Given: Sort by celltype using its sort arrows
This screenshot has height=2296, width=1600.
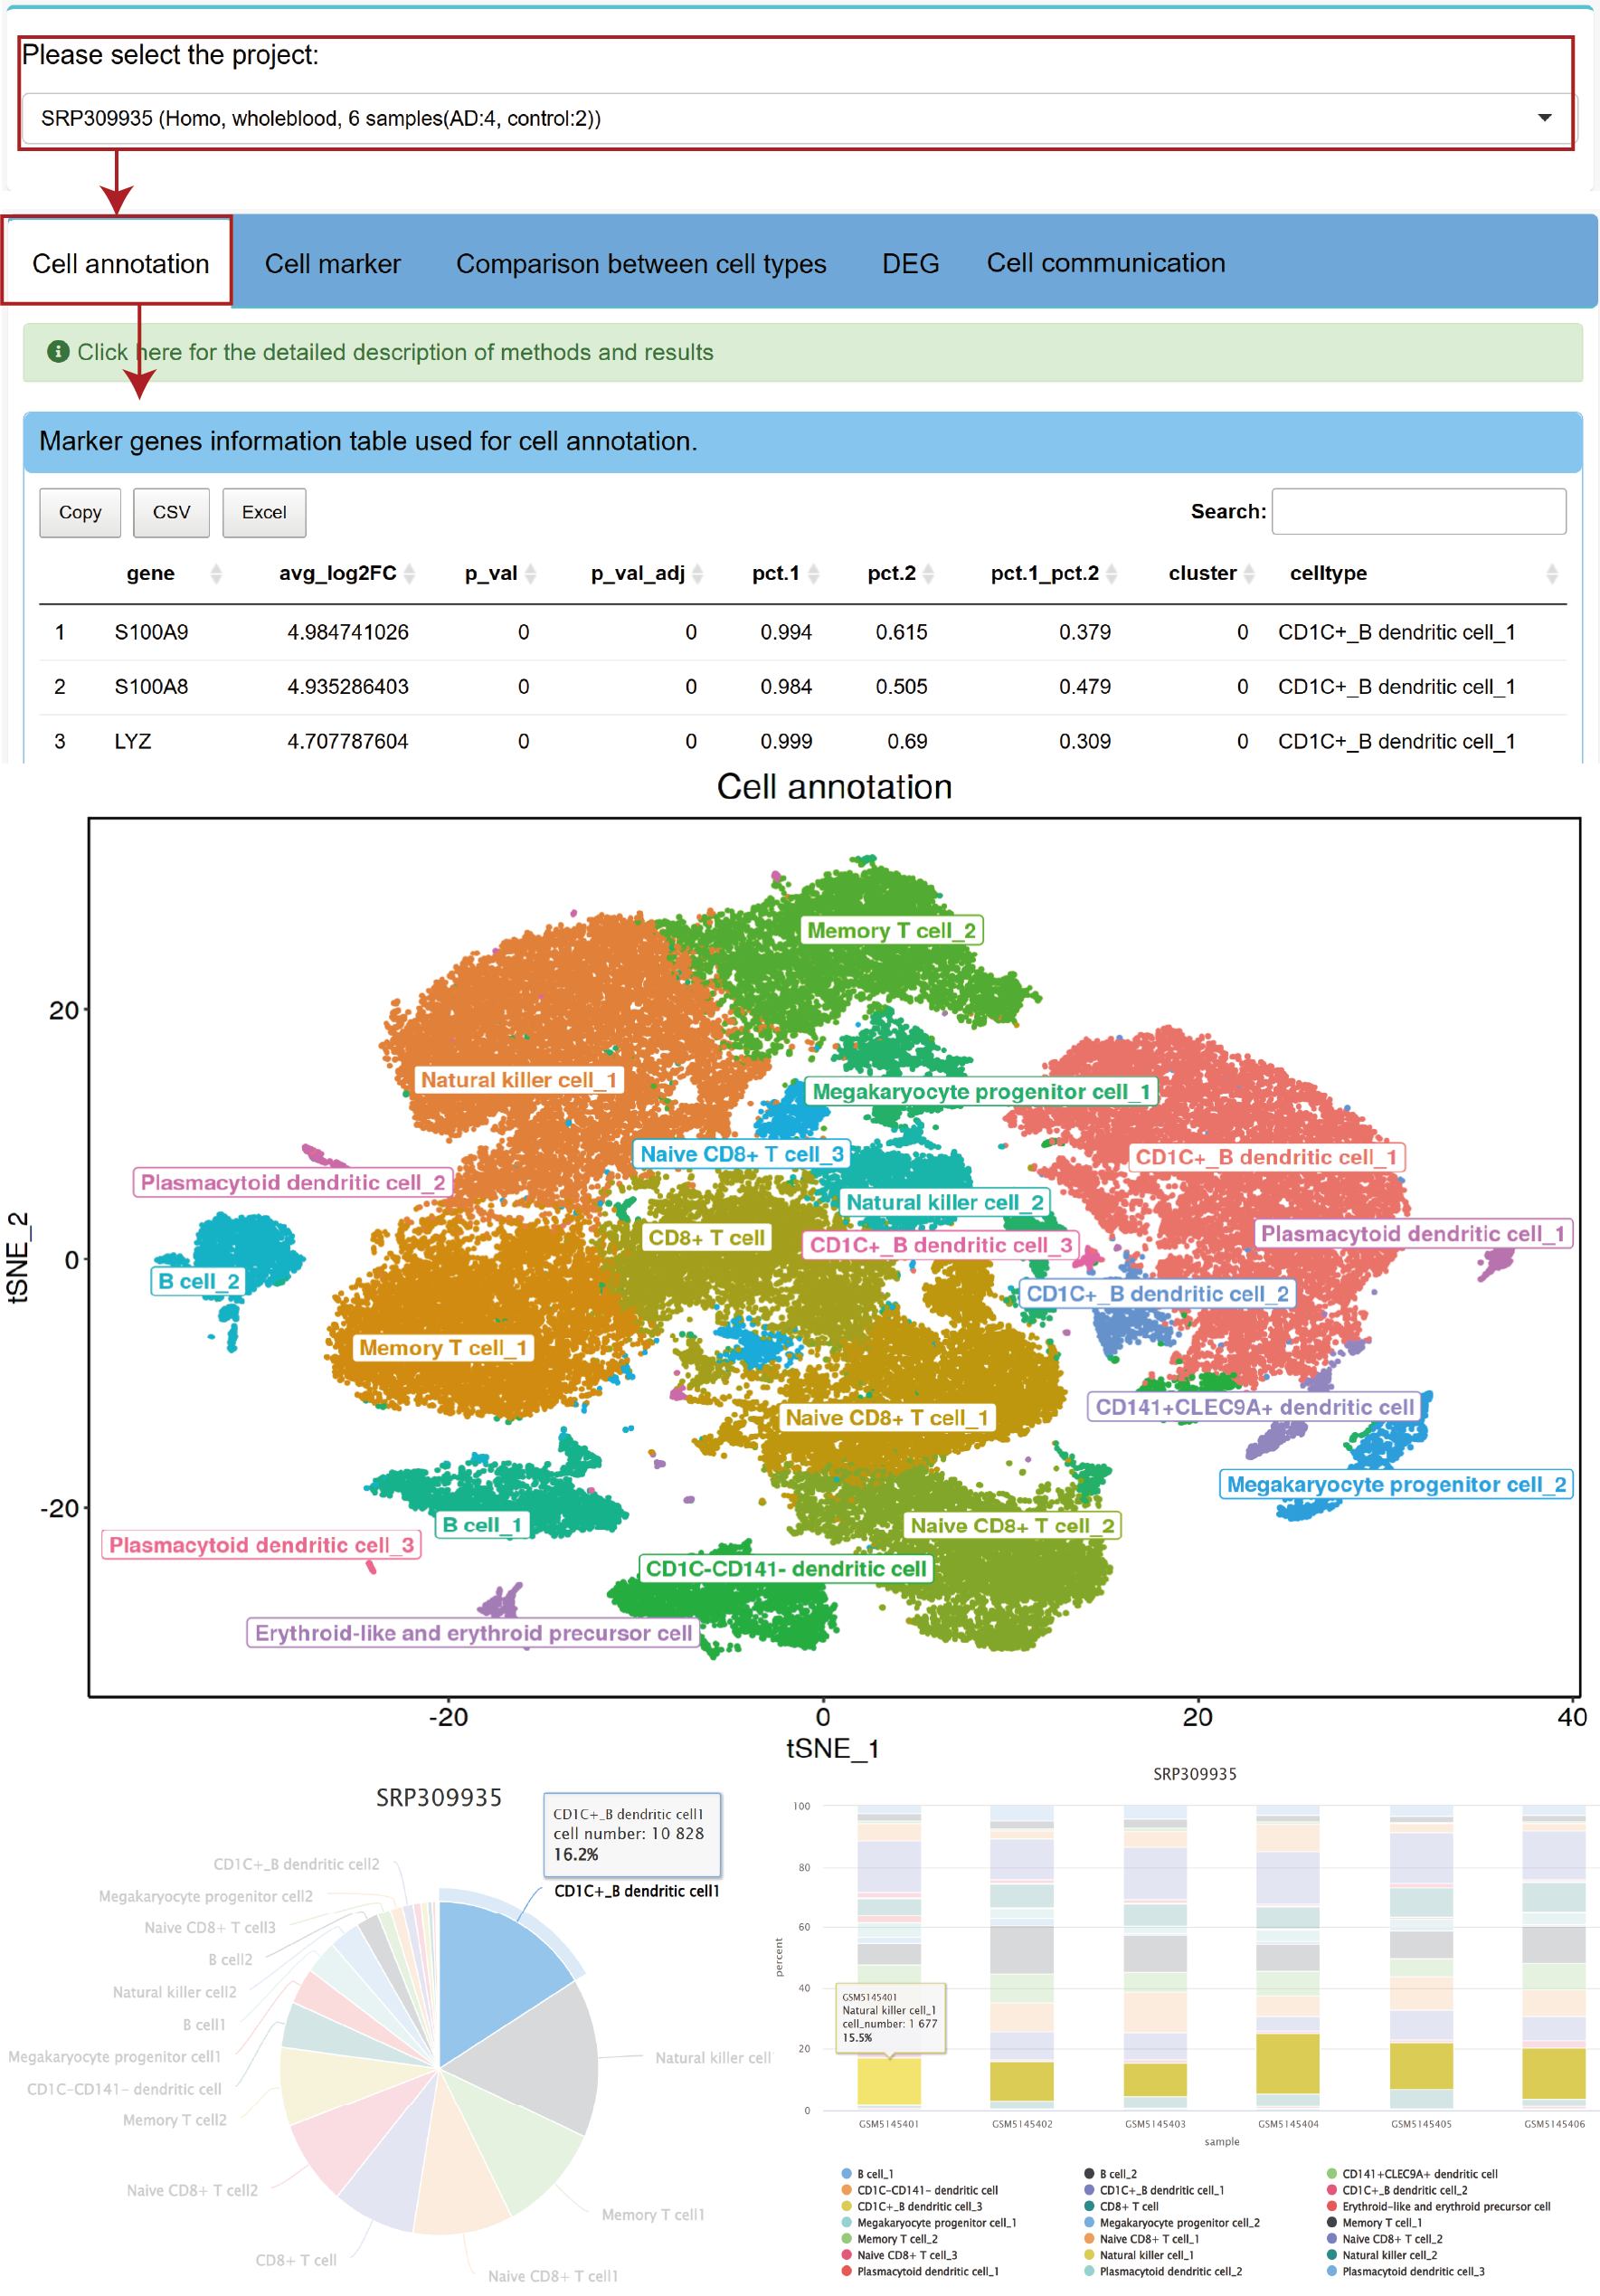Looking at the screenshot, I should click(1551, 574).
